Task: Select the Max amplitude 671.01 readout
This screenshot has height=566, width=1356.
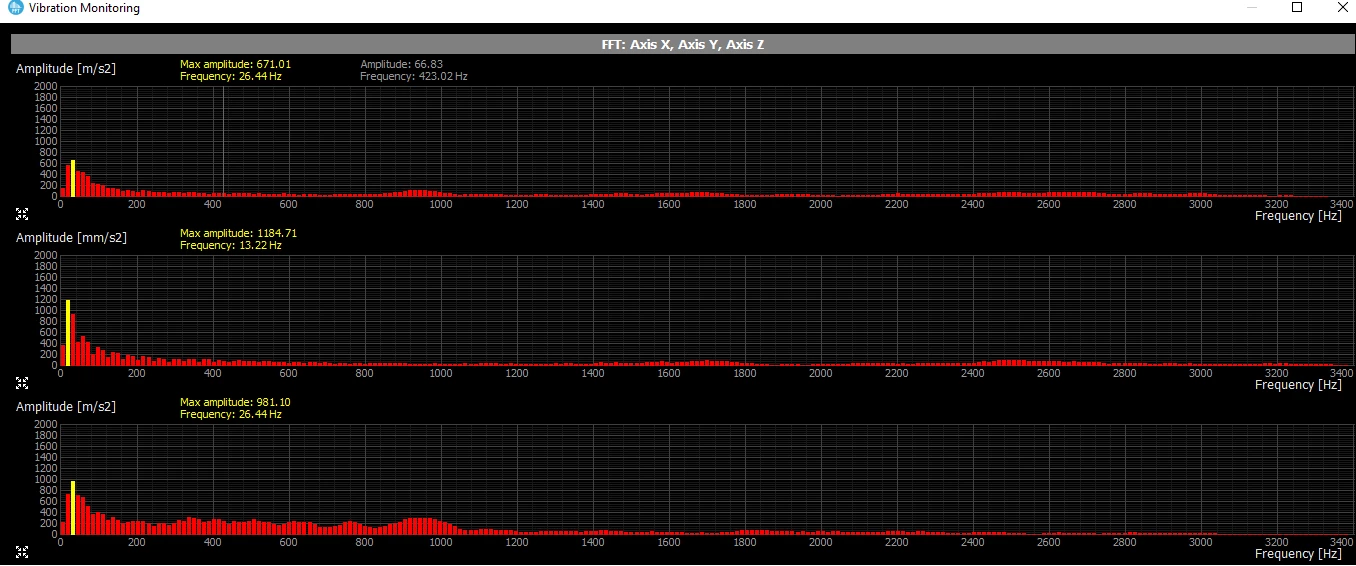Action: click(x=236, y=64)
